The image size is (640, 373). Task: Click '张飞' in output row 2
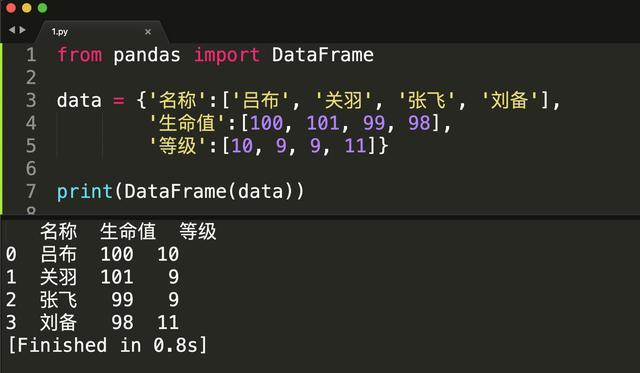[58, 300]
